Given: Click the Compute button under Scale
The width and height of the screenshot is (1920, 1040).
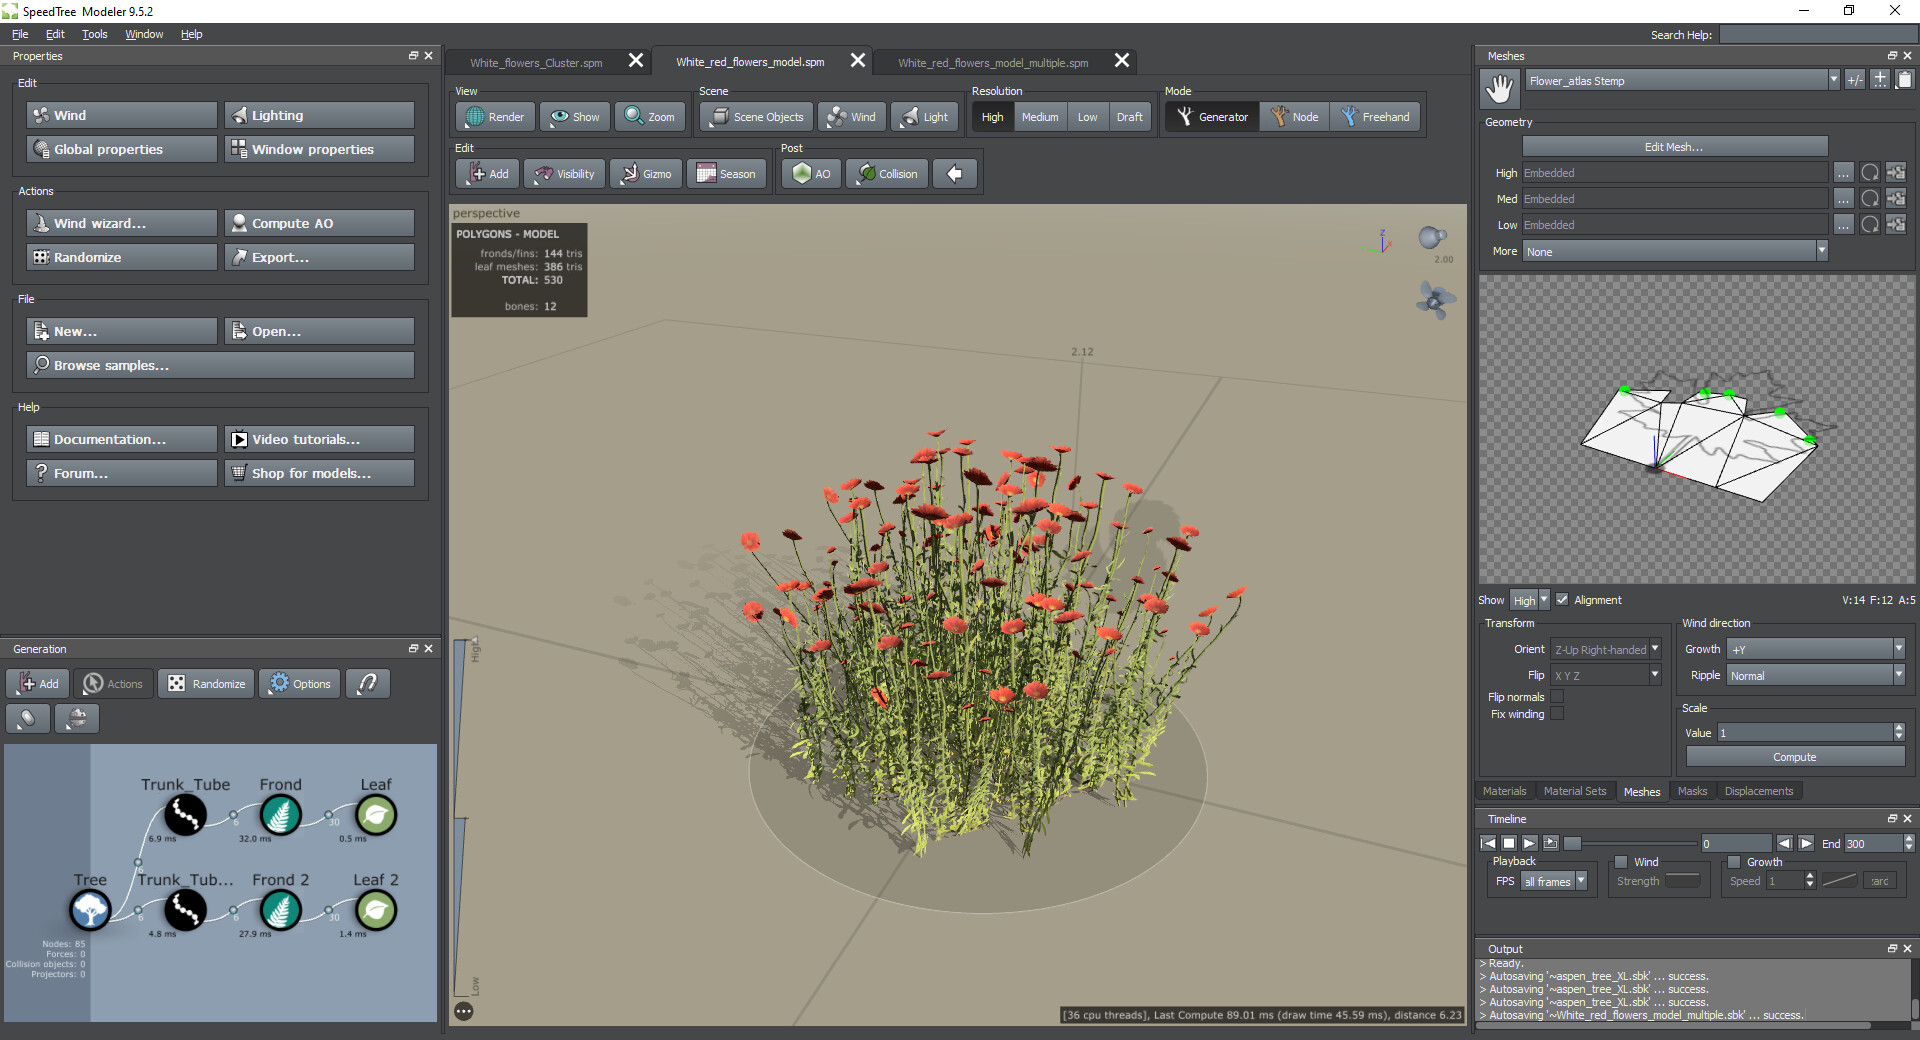Looking at the screenshot, I should click(x=1794, y=757).
